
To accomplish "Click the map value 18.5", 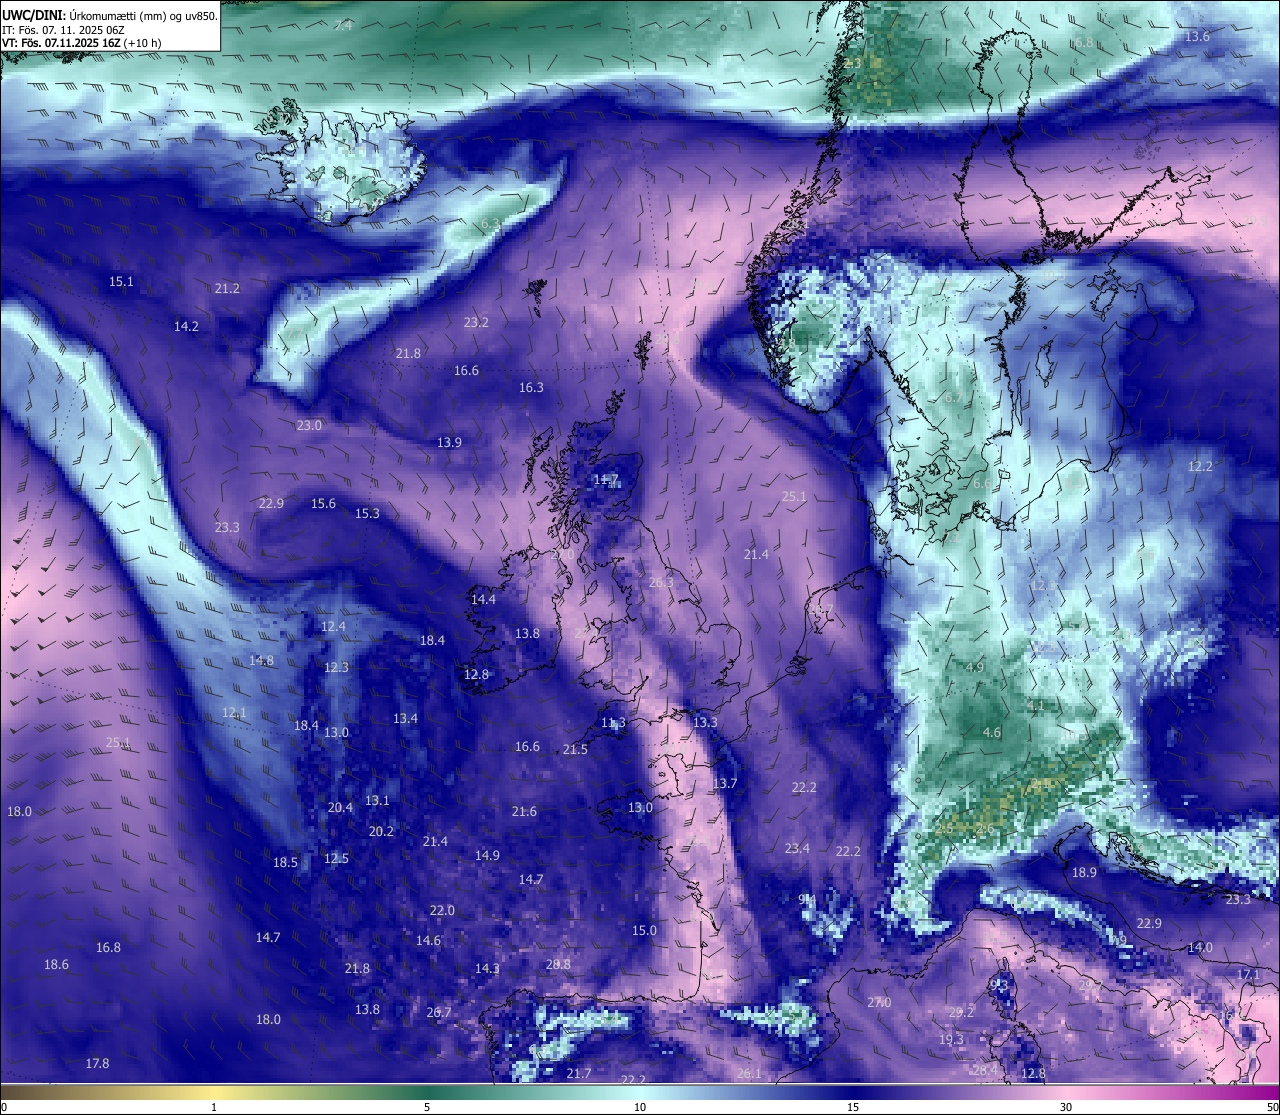I will (285, 863).
